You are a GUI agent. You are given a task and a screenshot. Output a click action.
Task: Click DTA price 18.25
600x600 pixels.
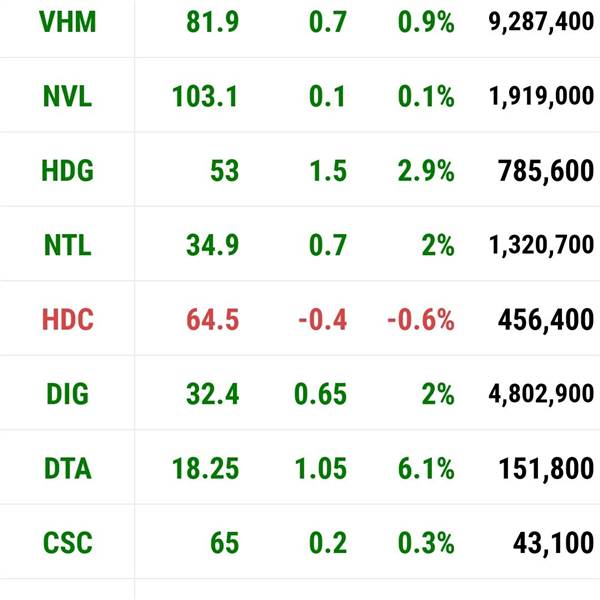pyautogui.click(x=205, y=468)
